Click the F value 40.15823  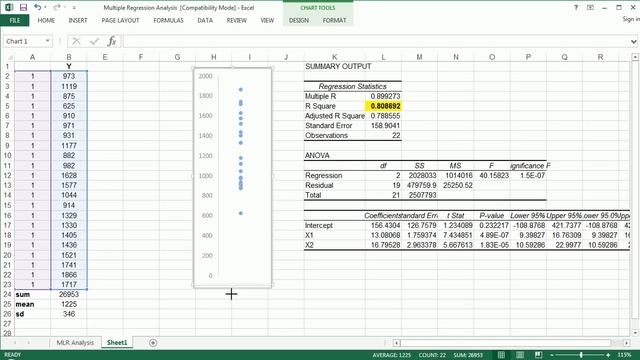[492, 176]
